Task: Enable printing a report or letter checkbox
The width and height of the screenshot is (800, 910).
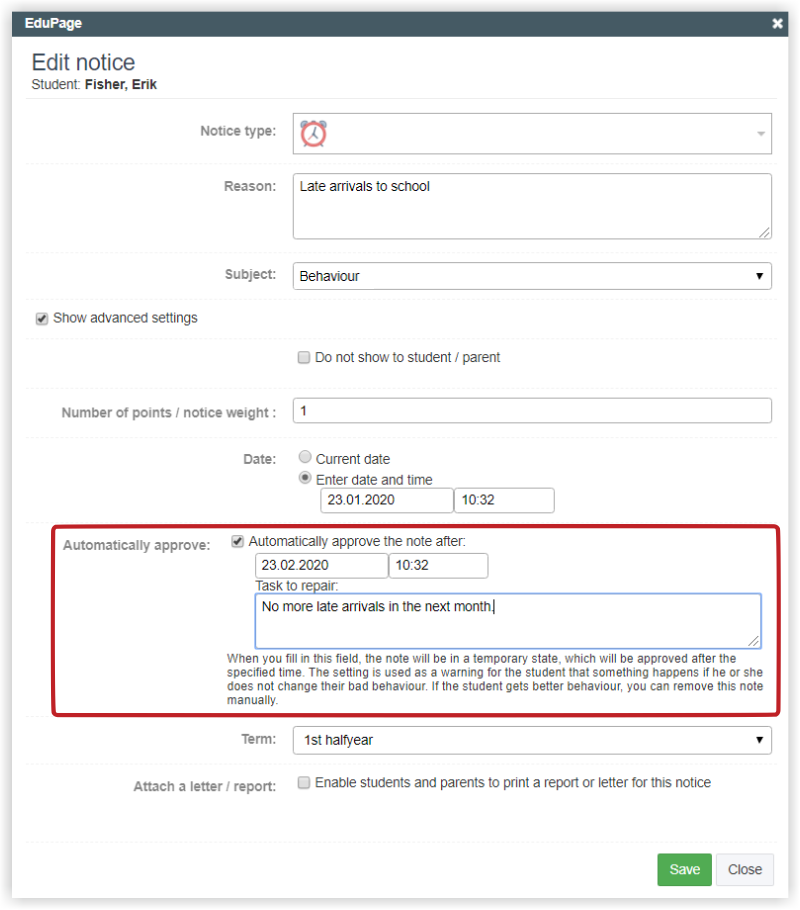Action: [304, 783]
